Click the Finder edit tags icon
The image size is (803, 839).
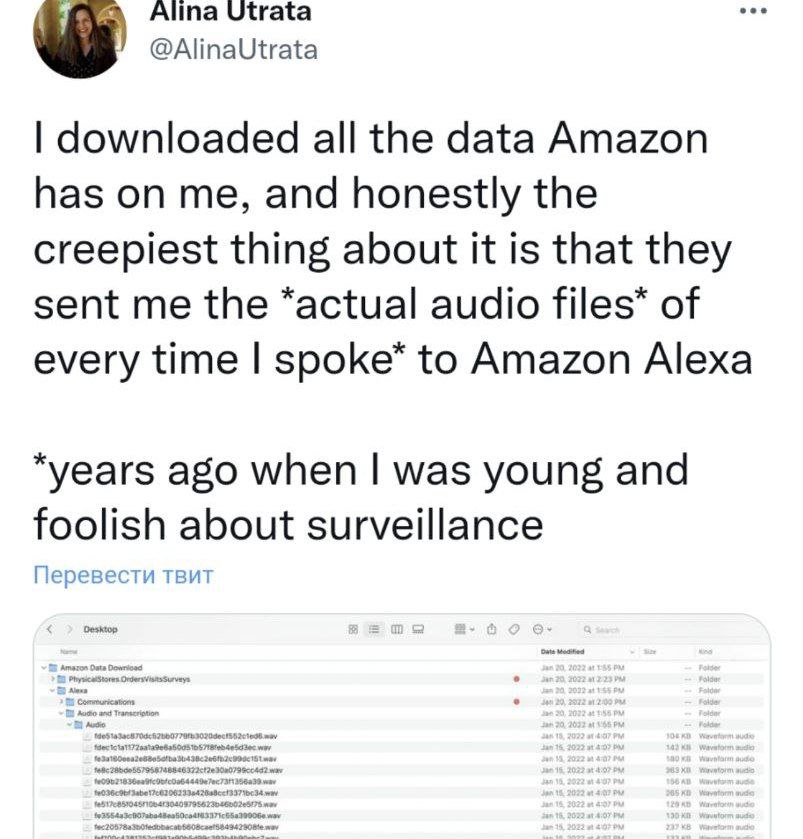point(513,629)
